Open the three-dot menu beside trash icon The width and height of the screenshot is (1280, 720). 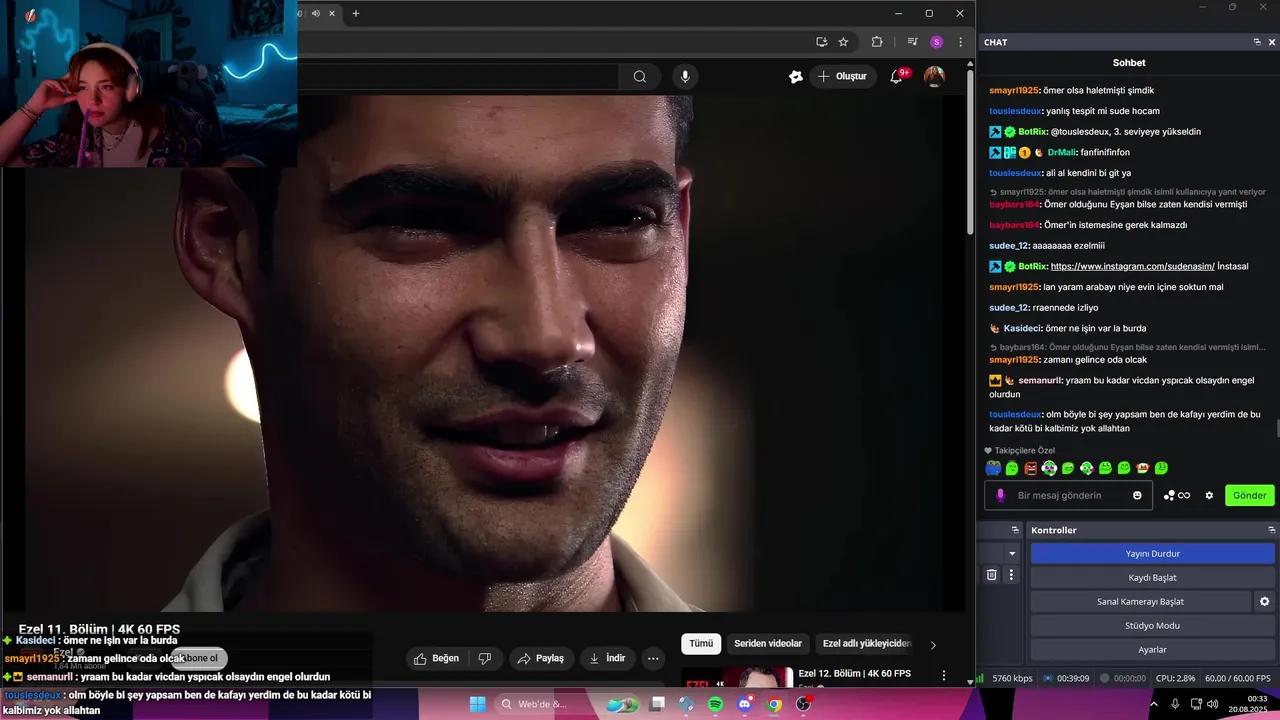1011,575
